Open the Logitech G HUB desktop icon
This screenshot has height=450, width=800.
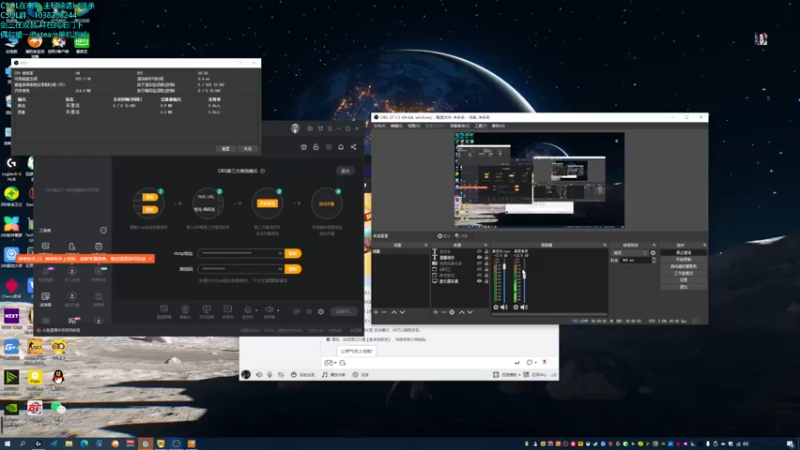(11, 162)
